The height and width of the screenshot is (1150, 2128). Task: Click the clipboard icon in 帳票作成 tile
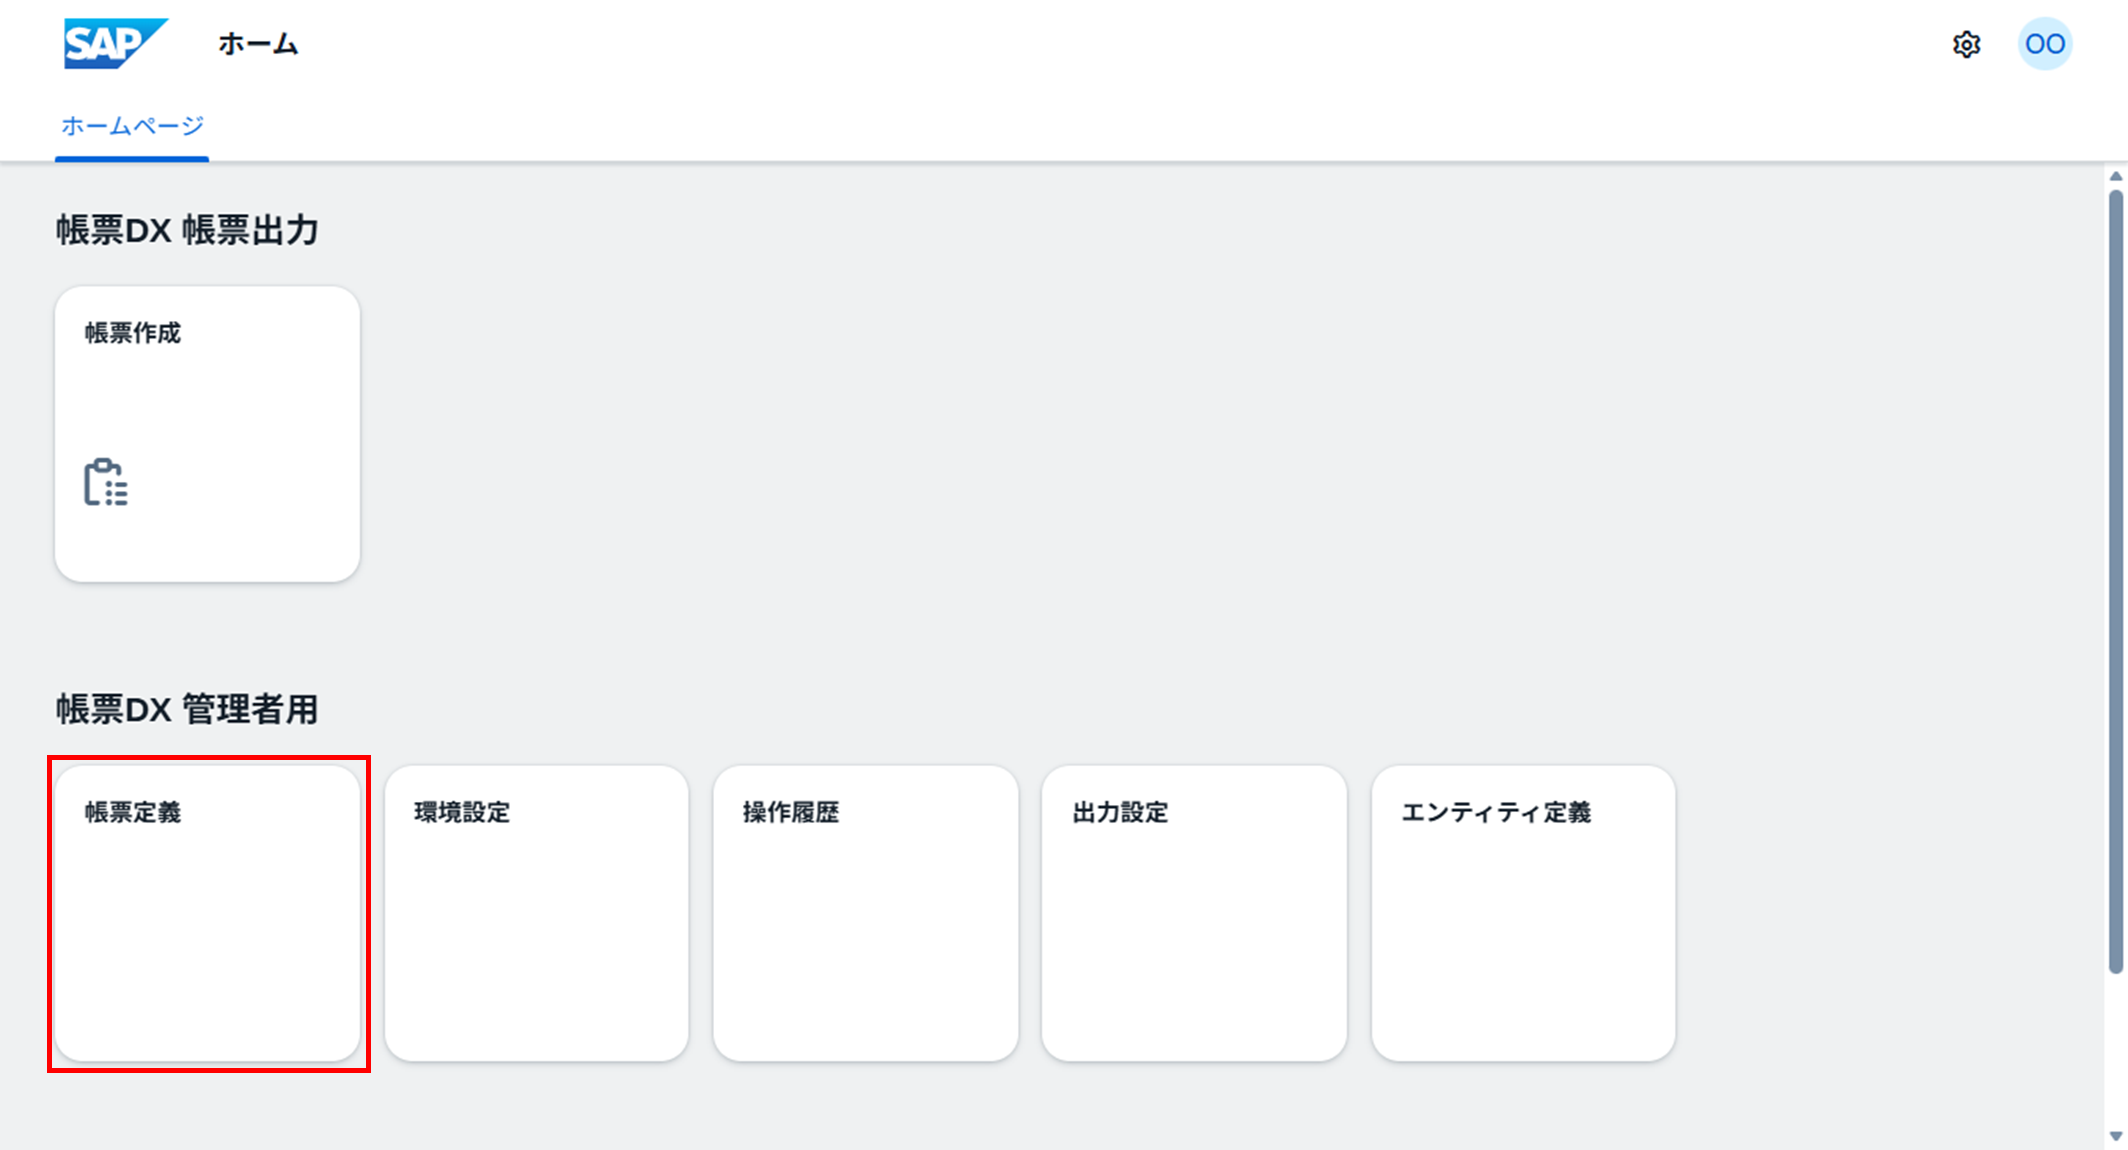(x=105, y=483)
